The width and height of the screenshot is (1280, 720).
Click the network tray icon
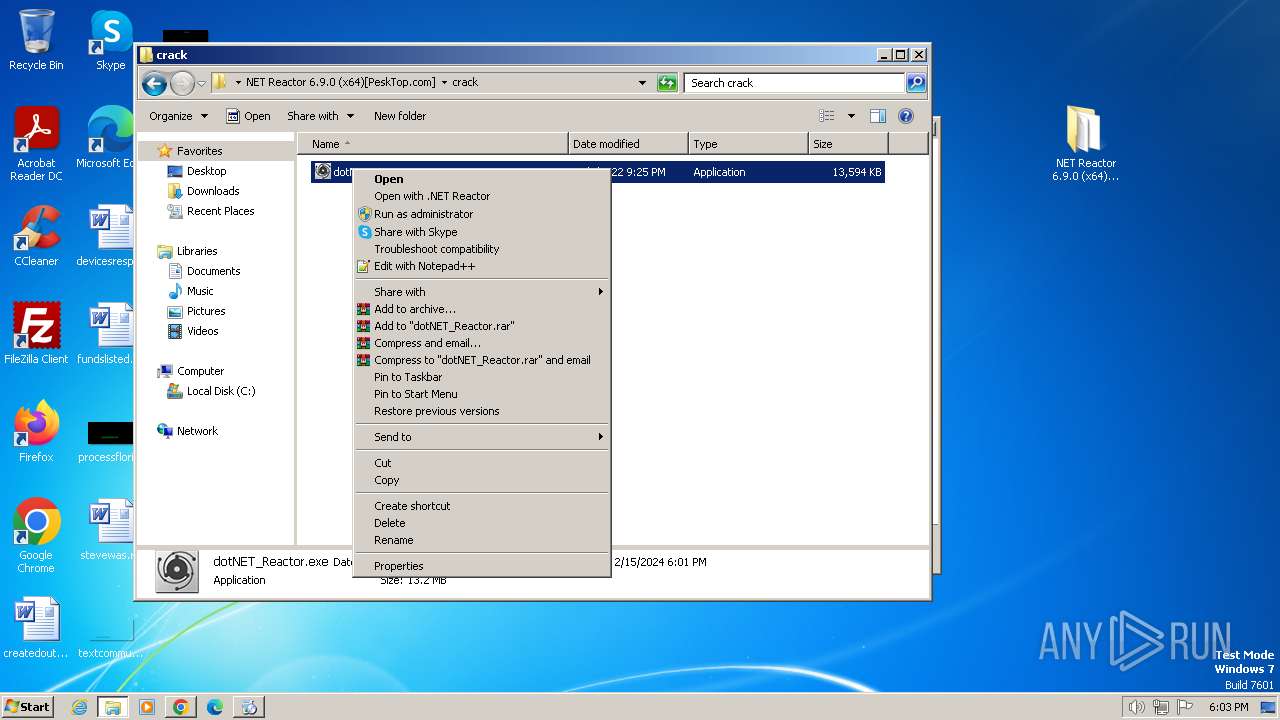tap(1161, 707)
